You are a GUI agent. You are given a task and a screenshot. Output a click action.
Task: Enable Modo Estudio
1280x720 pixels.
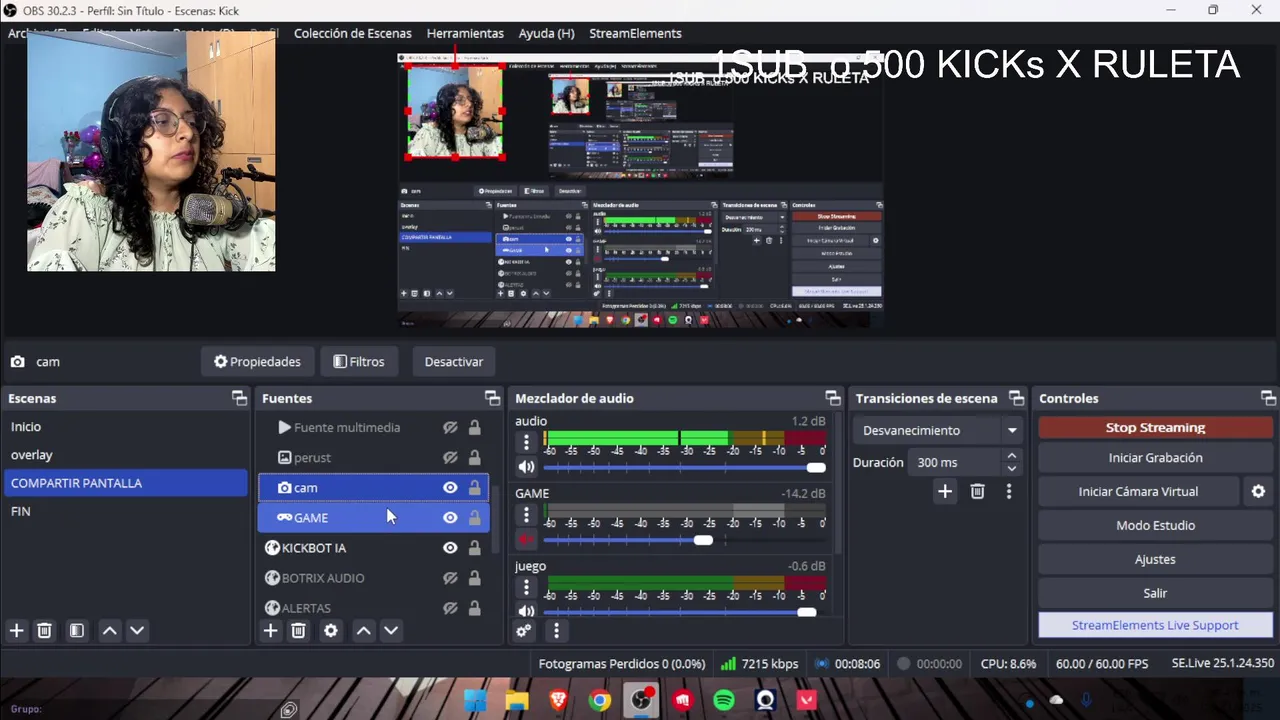[1155, 525]
